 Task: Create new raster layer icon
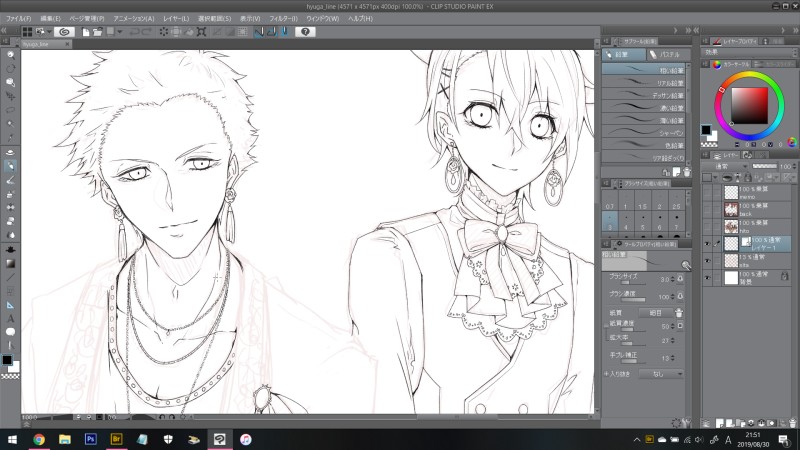[x=719, y=423]
